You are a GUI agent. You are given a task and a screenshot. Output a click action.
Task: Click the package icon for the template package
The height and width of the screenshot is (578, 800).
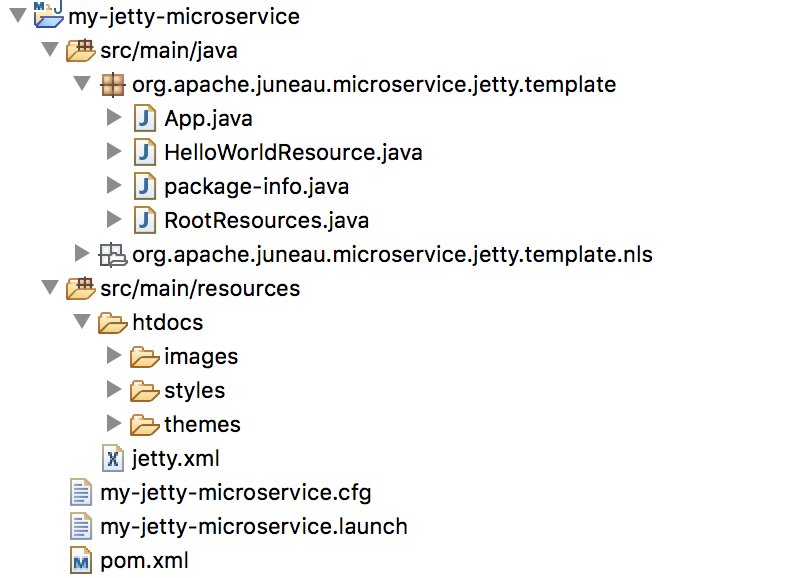[x=113, y=84]
